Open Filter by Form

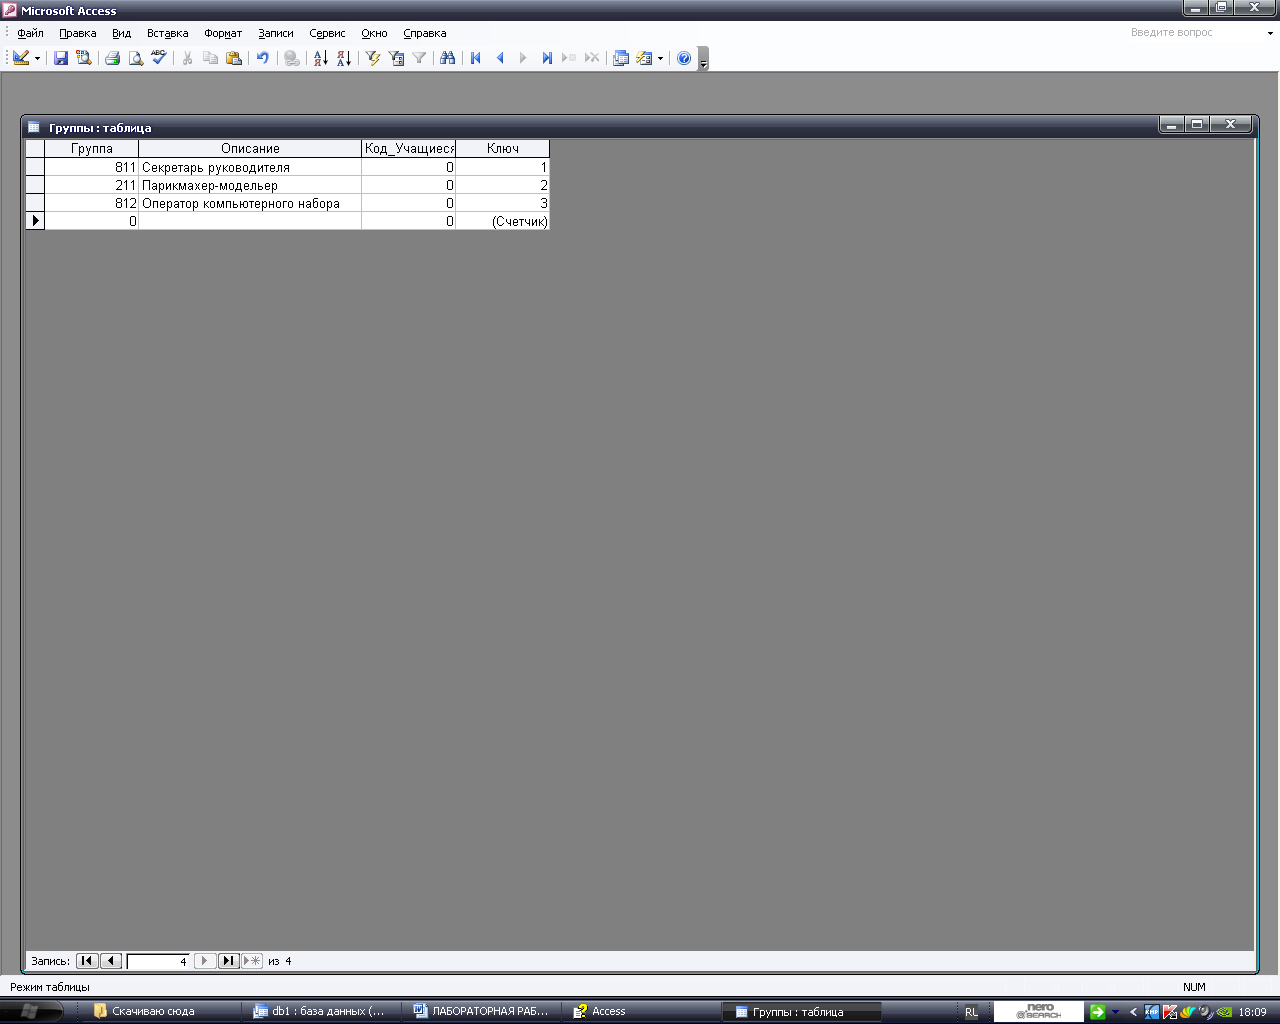click(x=396, y=58)
